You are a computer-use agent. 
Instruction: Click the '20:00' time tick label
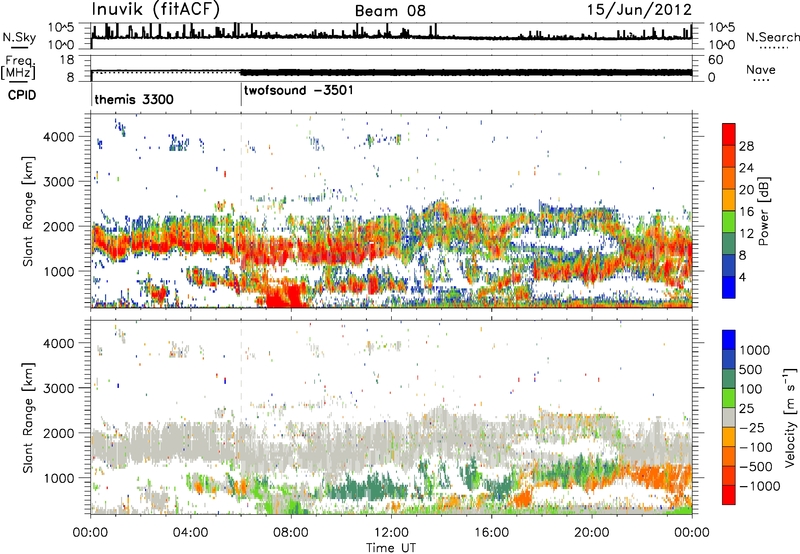(x=592, y=533)
